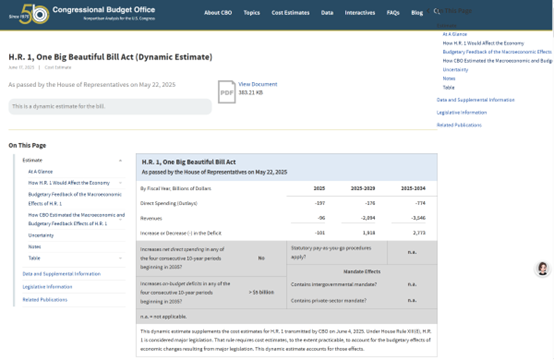The height and width of the screenshot is (360, 554).
Task: Go to Cost Estimates menu item
Action: tap(290, 13)
